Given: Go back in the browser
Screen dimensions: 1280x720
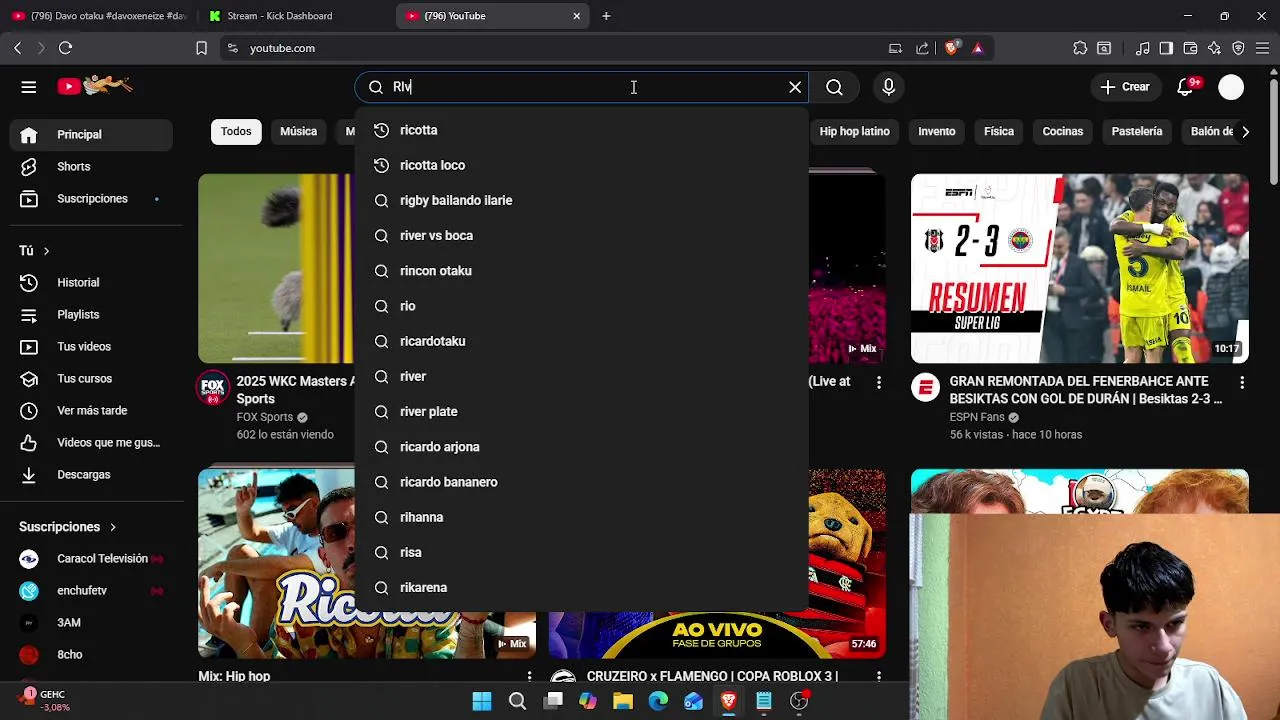Looking at the screenshot, I should coord(17,48).
